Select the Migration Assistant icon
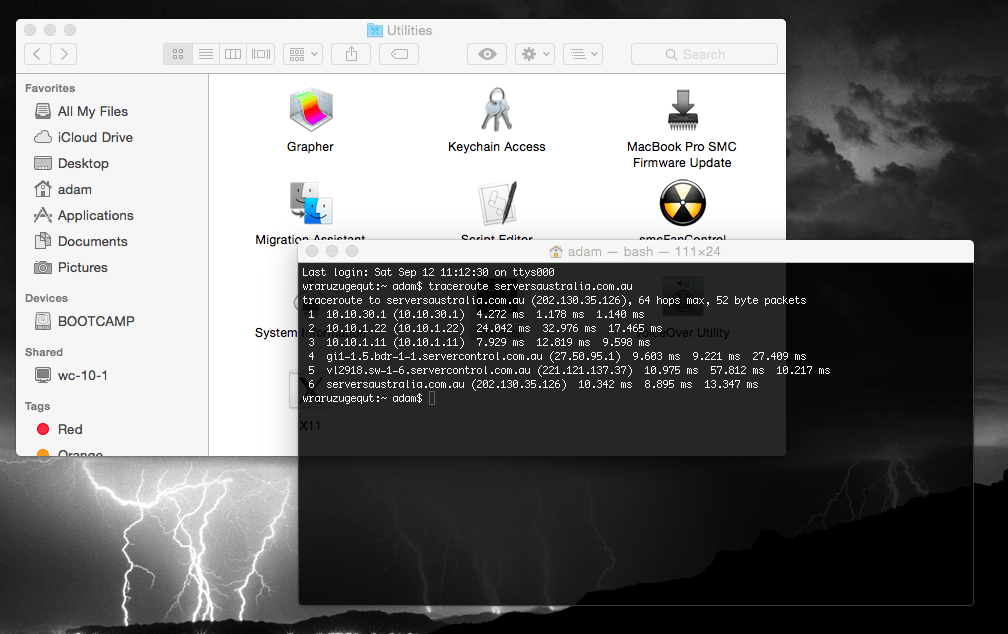Image resolution: width=1008 pixels, height=634 pixels. click(x=310, y=205)
